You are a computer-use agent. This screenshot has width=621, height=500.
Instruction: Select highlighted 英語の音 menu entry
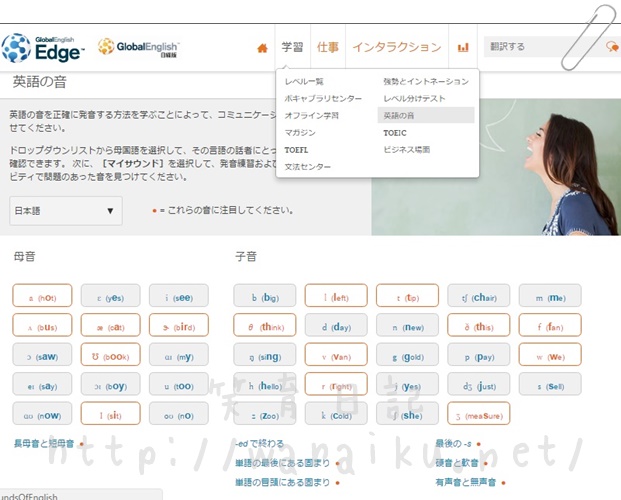426,115
